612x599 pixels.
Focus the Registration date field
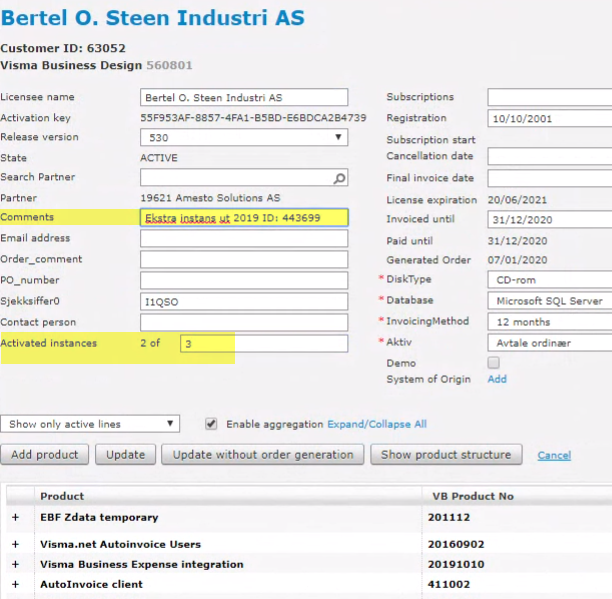(x=550, y=118)
